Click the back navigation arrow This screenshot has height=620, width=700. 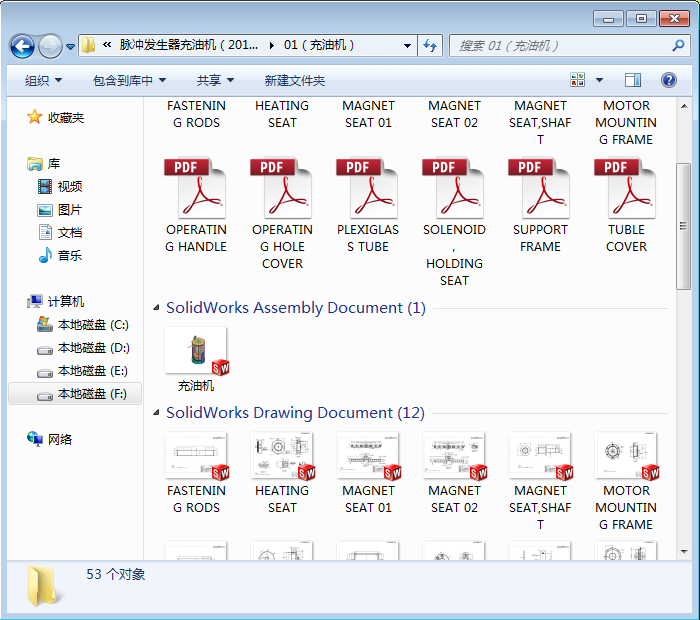point(22,46)
